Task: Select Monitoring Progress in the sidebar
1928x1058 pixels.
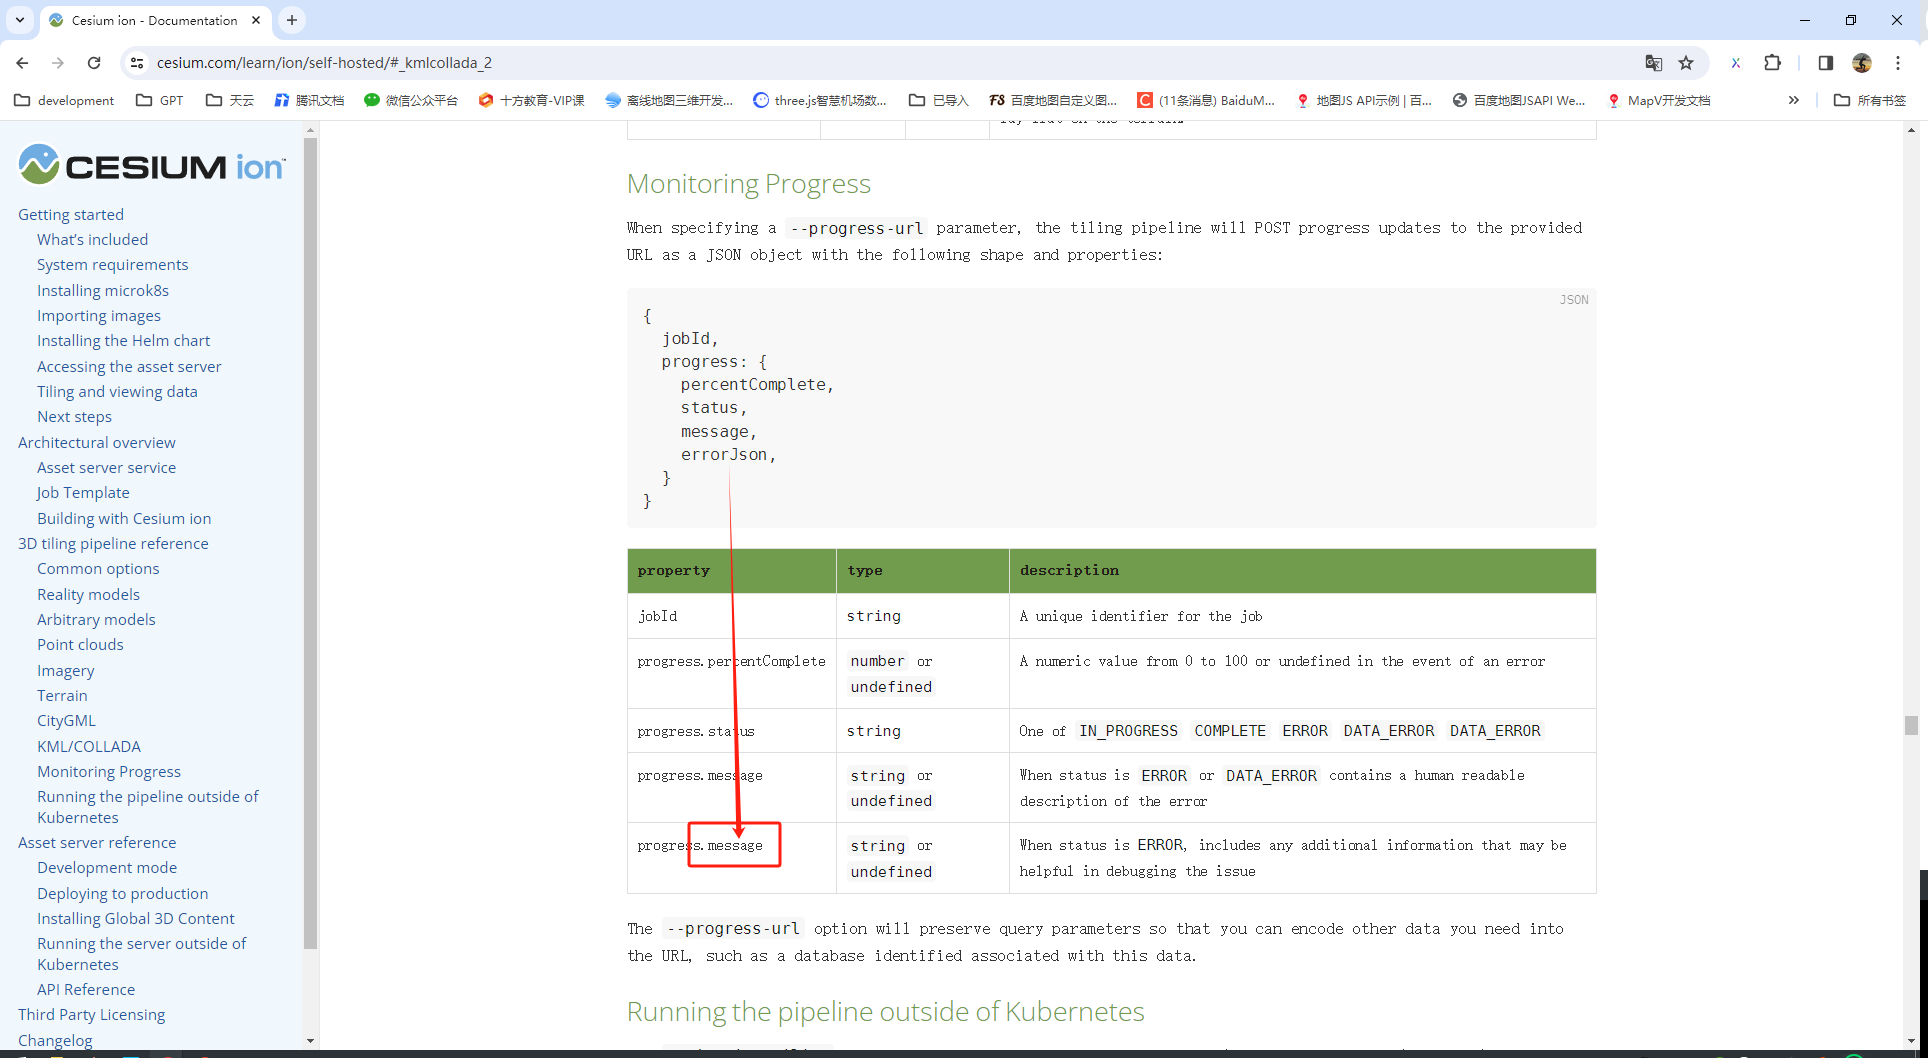Action: point(108,772)
